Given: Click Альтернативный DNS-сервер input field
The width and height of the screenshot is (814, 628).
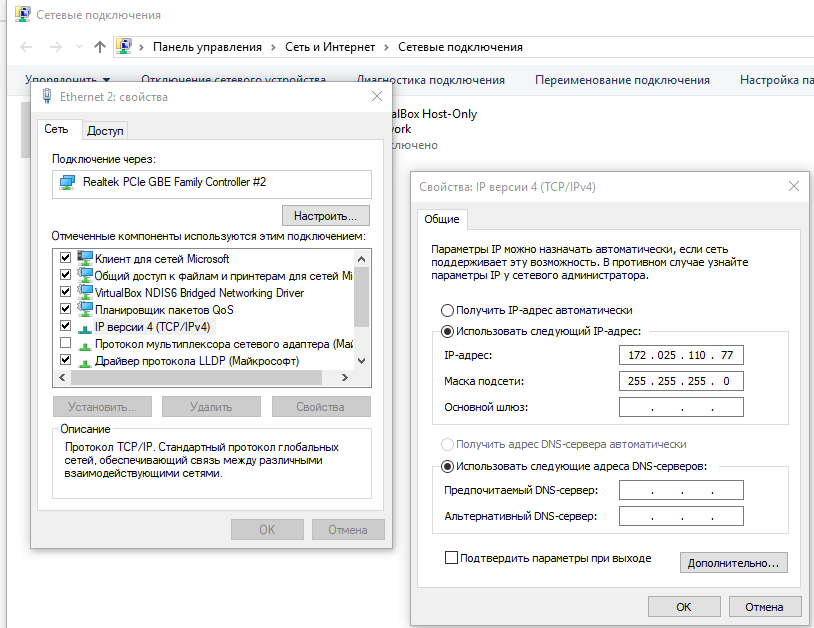Looking at the screenshot, I should [x=681, y=516].
